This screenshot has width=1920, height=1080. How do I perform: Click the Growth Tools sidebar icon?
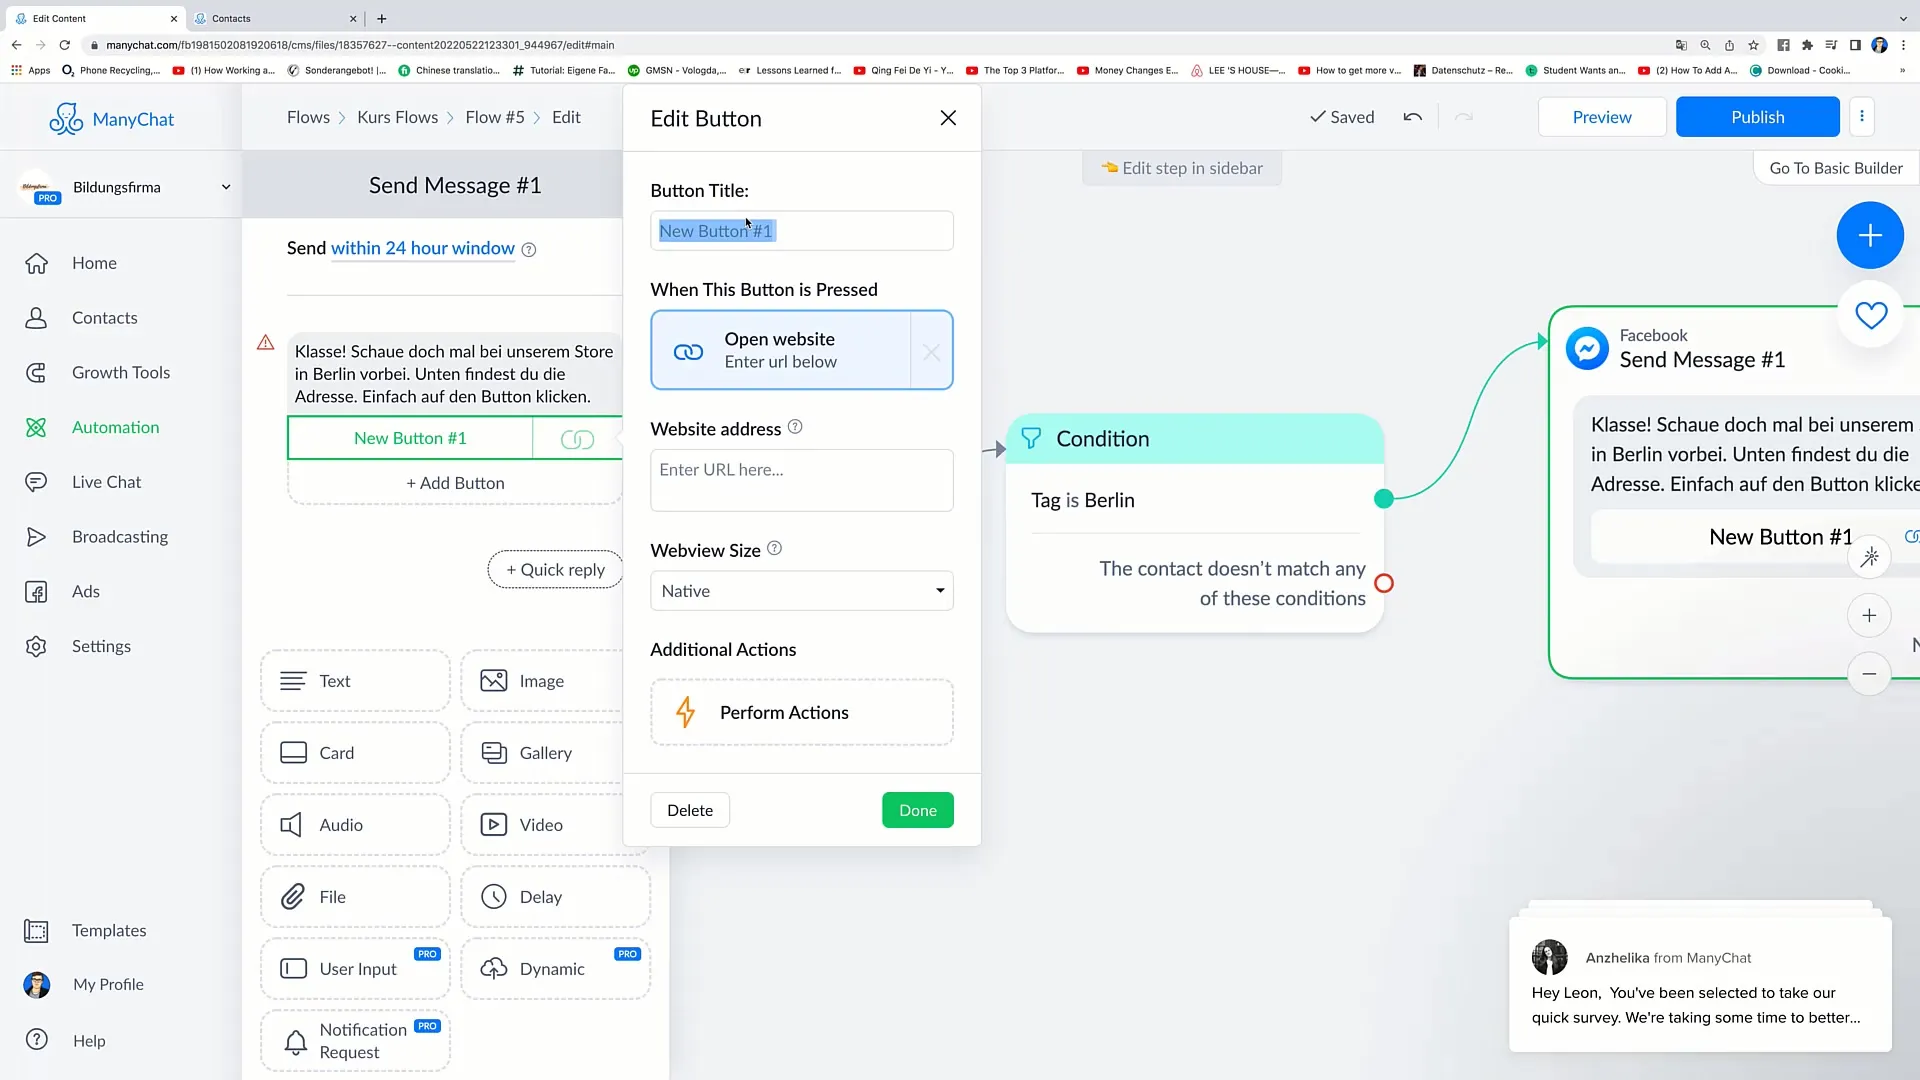coord(36,371)
